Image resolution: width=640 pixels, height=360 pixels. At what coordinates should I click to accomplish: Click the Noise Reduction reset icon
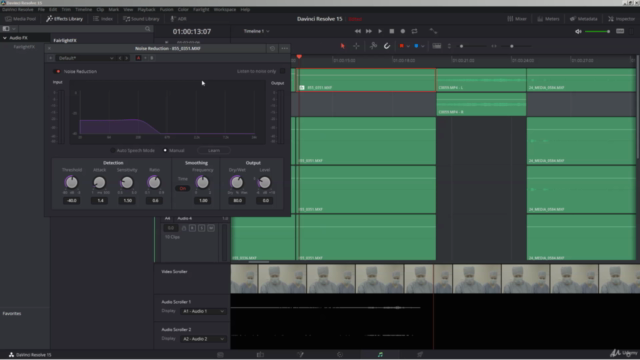(x=272, y=48)
